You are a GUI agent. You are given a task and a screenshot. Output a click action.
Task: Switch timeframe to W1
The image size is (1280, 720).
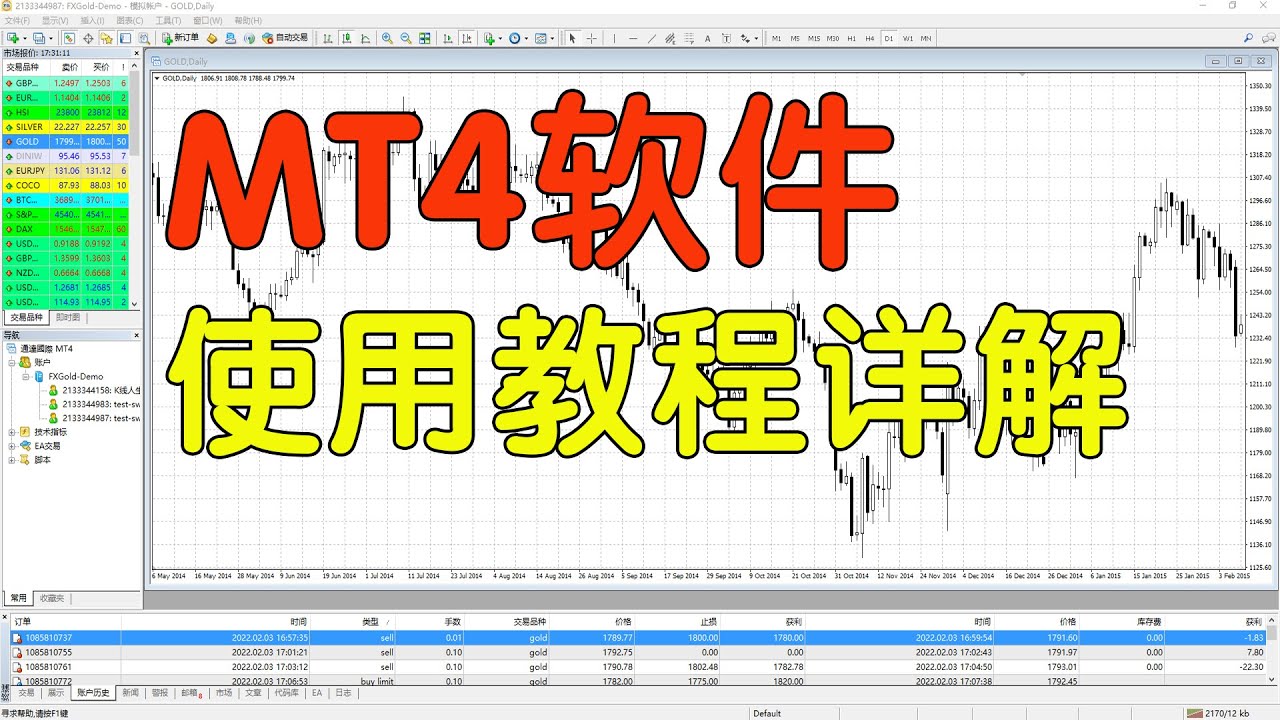pos(908,38)
